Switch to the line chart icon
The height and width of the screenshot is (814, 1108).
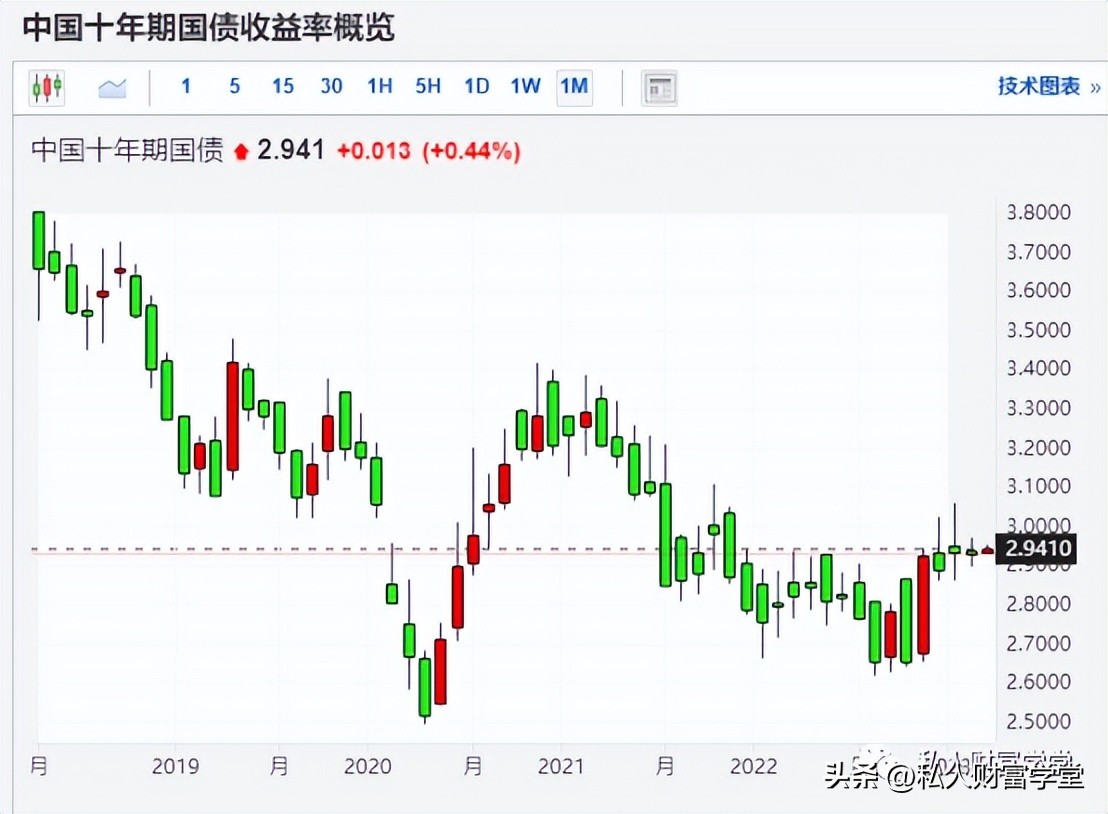point(111,88)
